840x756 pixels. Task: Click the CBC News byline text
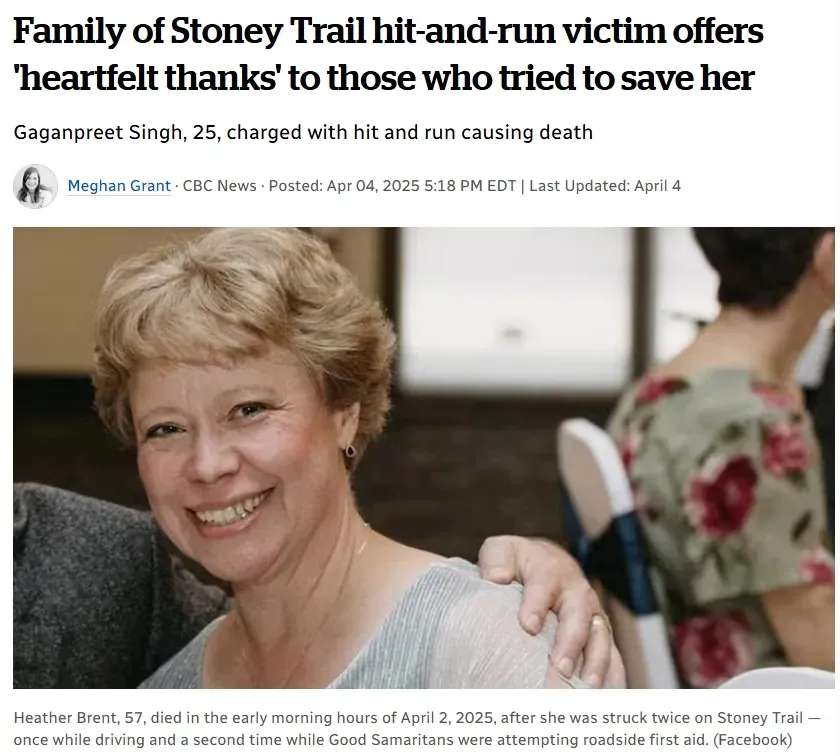coord(220,186)
